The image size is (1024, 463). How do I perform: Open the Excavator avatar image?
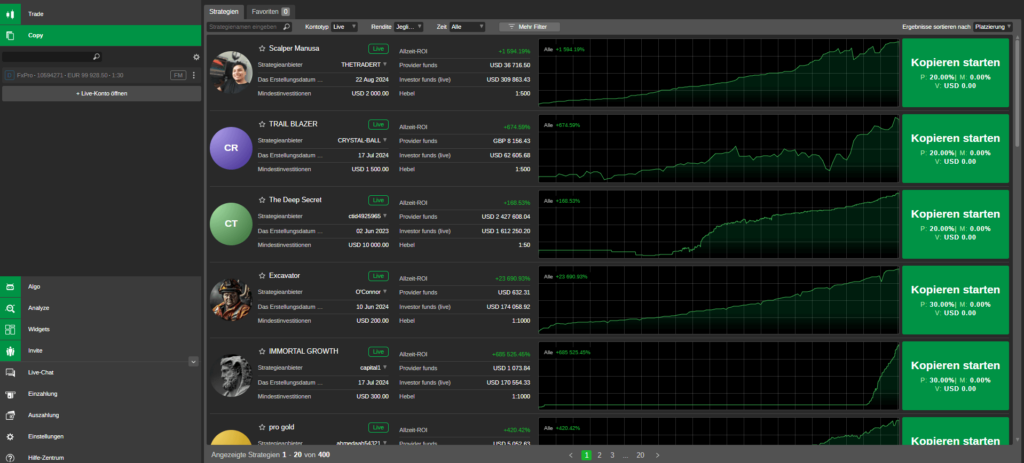click(231, 300)
